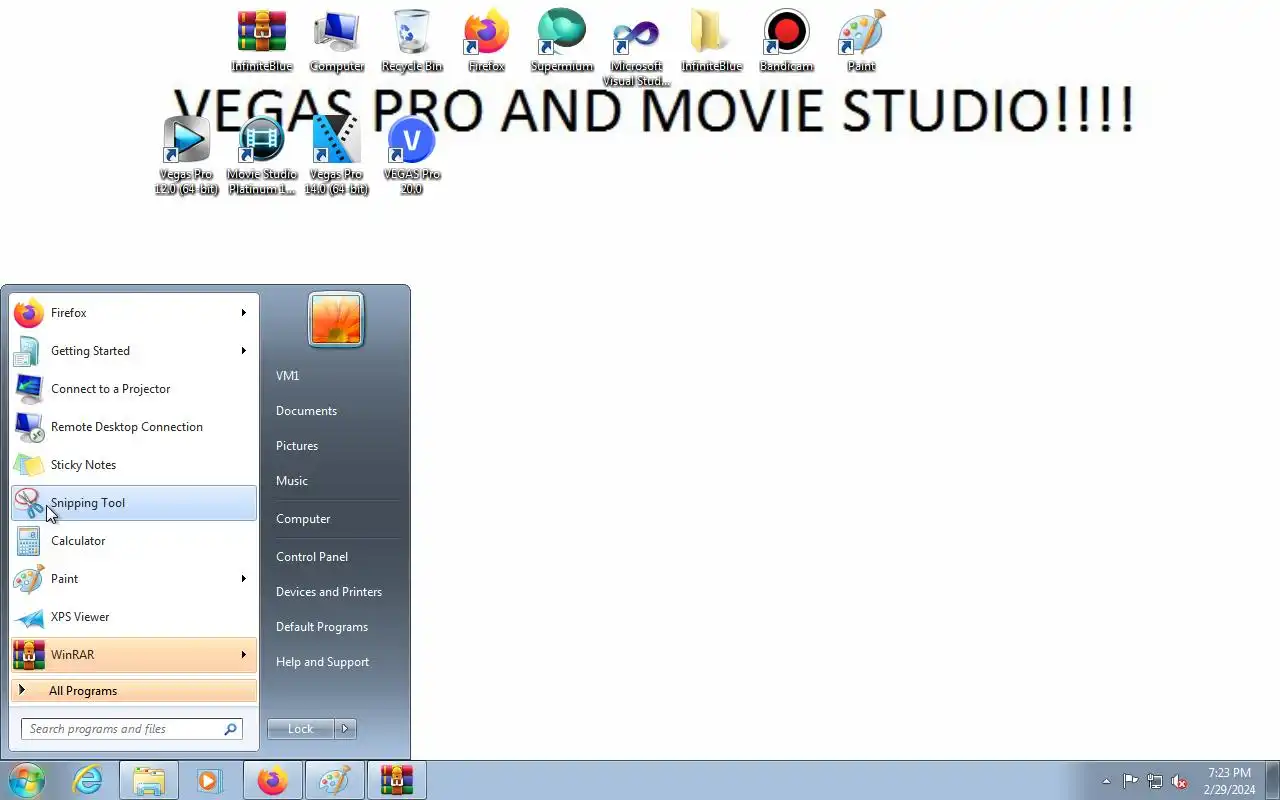Select the InfiniteBlue folder desktop icon

712,40
